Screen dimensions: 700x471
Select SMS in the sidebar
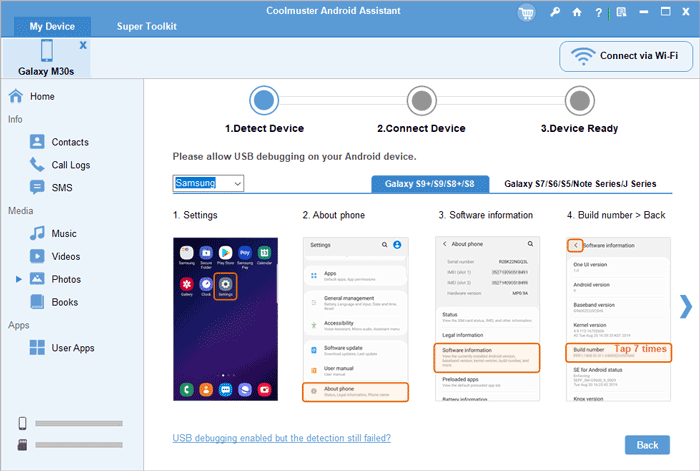tap(62, 188)
